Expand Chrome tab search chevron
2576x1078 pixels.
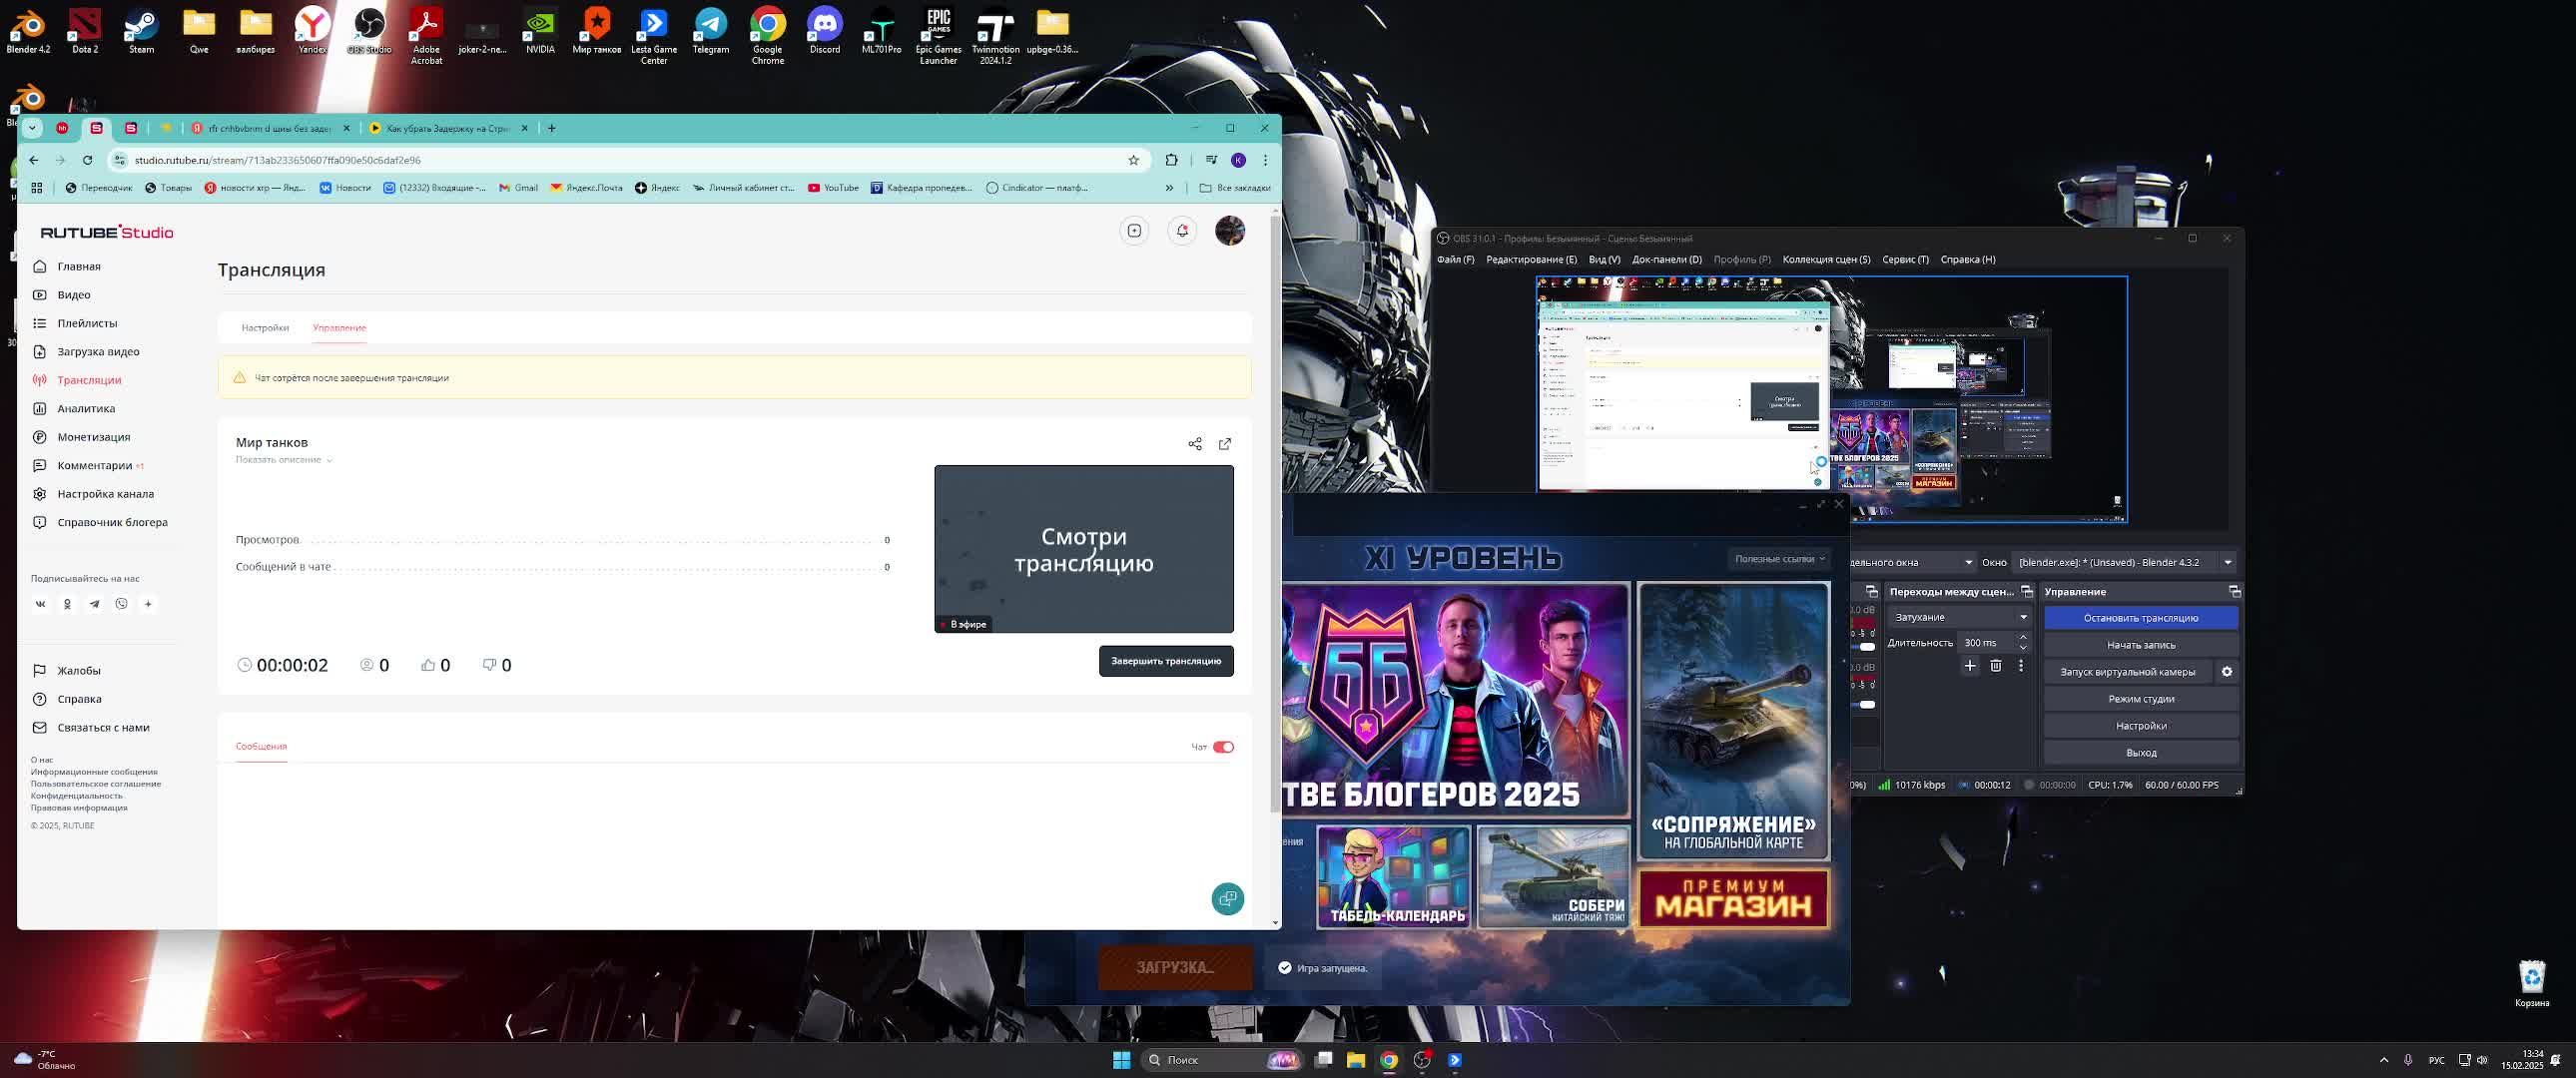pyautogui.click(x=32, y=128)
